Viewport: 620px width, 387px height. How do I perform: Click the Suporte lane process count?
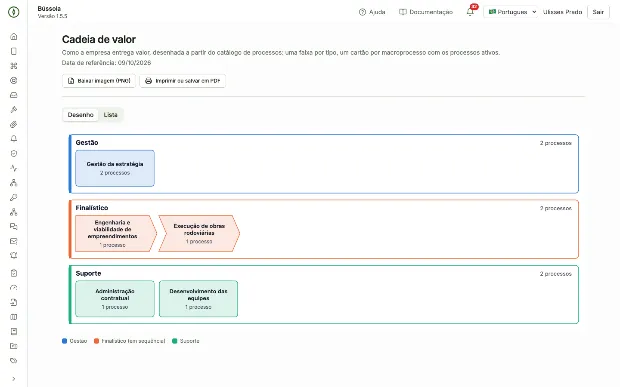(556, 274)
